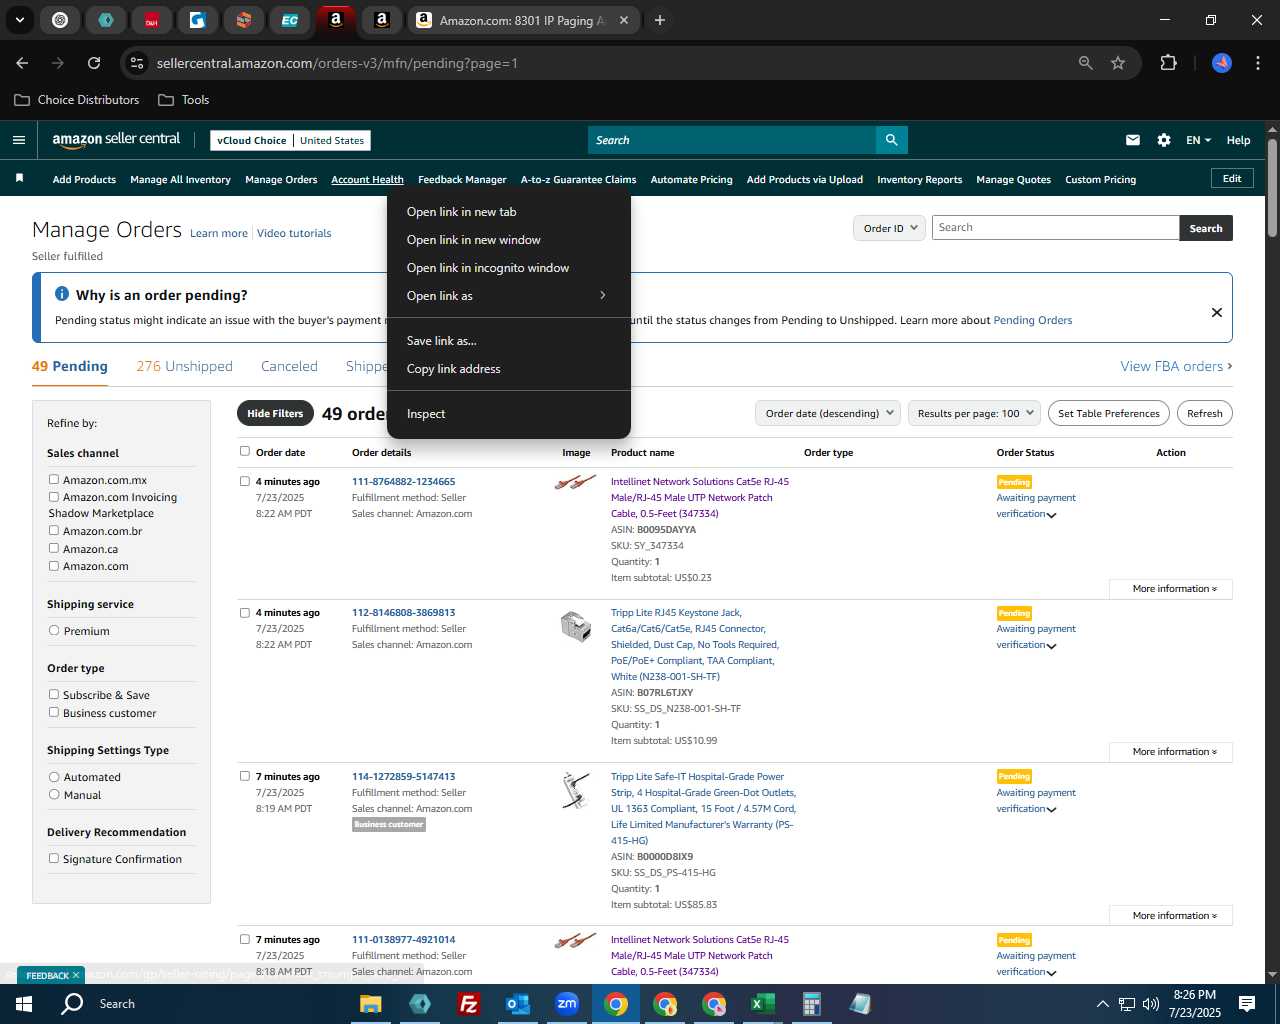Viewport: 1280px width, 1024px height.
Task: Toggle the select-all orders checkbox
Action: tap(245, 452)
